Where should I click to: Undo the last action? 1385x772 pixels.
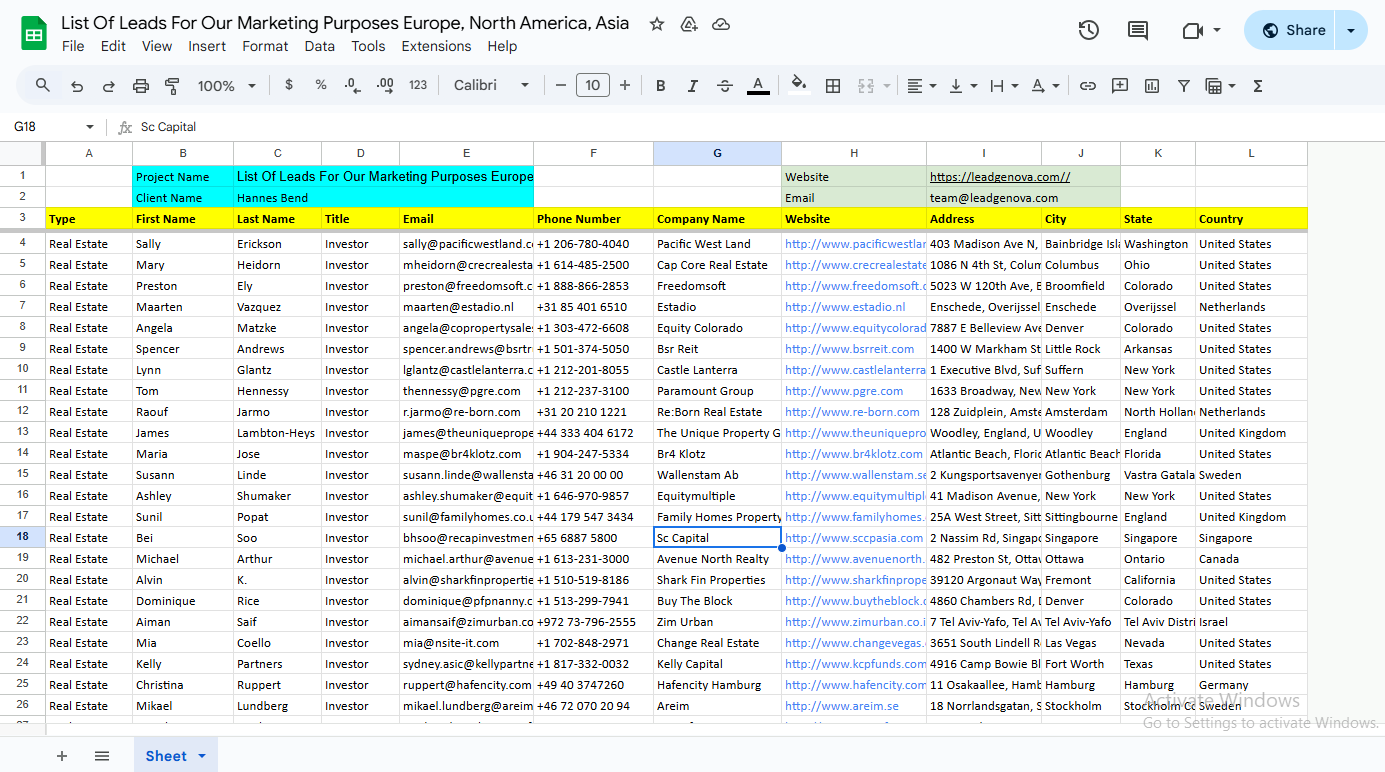77,86
